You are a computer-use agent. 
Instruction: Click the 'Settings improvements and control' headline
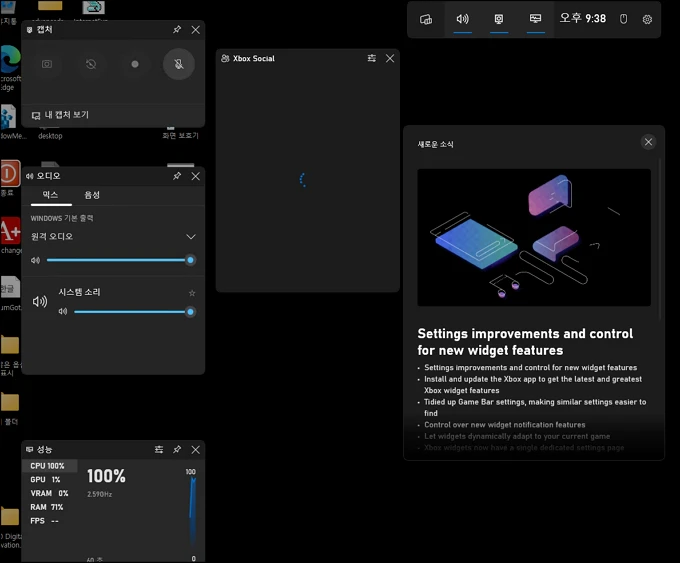pos(525,342)
